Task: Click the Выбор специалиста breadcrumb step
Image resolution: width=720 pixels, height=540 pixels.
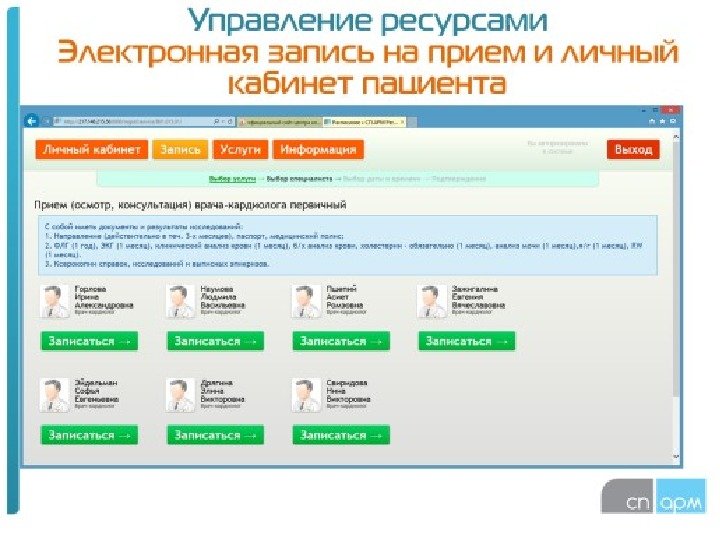Action: coord(299,179)
